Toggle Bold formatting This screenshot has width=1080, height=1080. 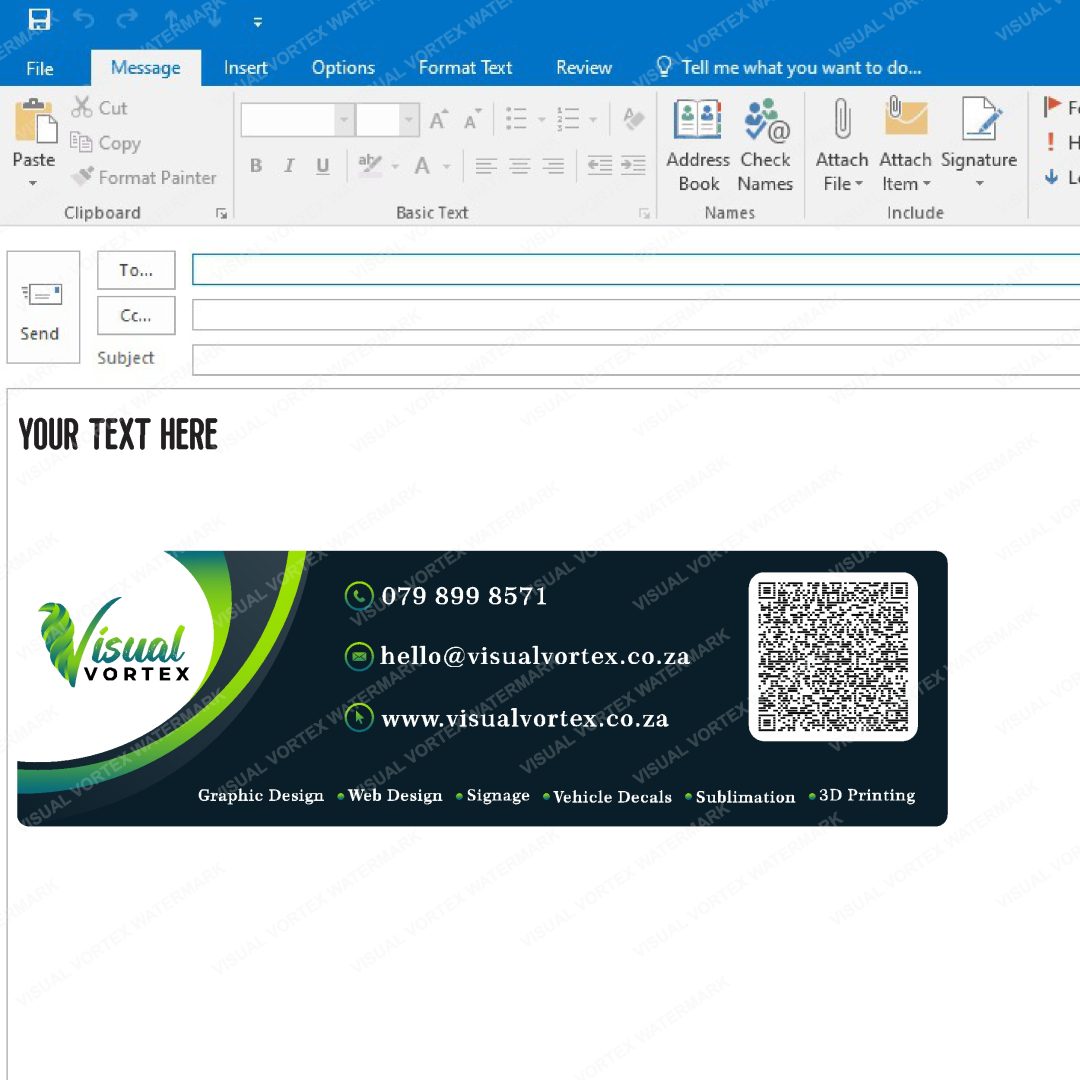coord(256,165)
